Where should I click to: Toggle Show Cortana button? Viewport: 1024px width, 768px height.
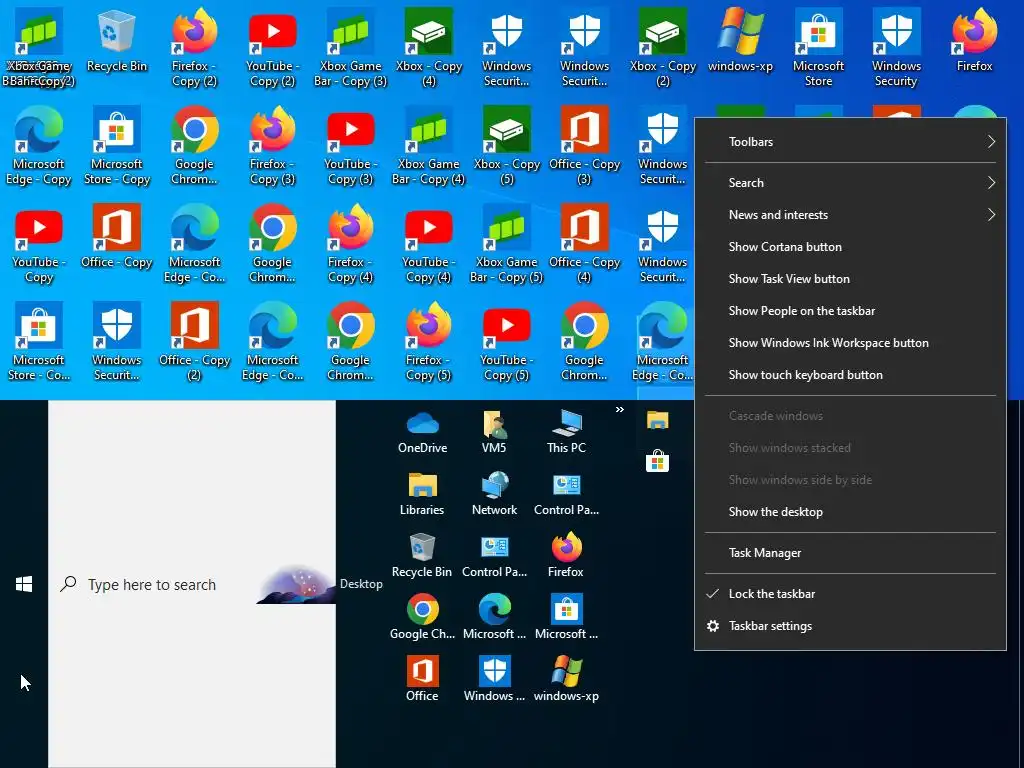tap(850, 247)
